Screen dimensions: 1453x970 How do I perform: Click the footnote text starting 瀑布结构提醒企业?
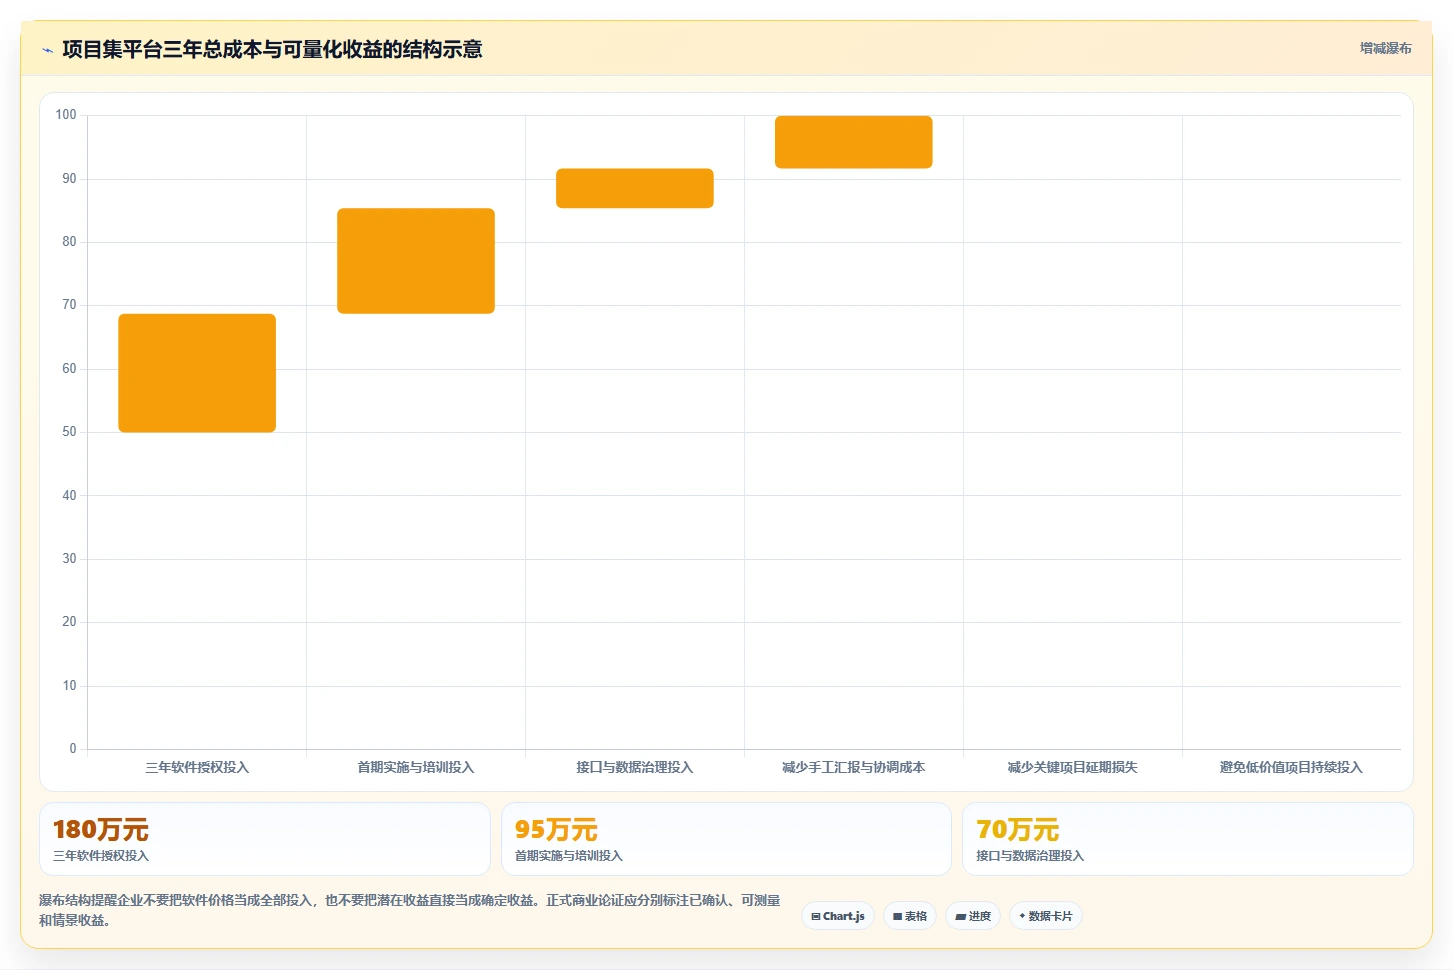click(x=410, y=910)
